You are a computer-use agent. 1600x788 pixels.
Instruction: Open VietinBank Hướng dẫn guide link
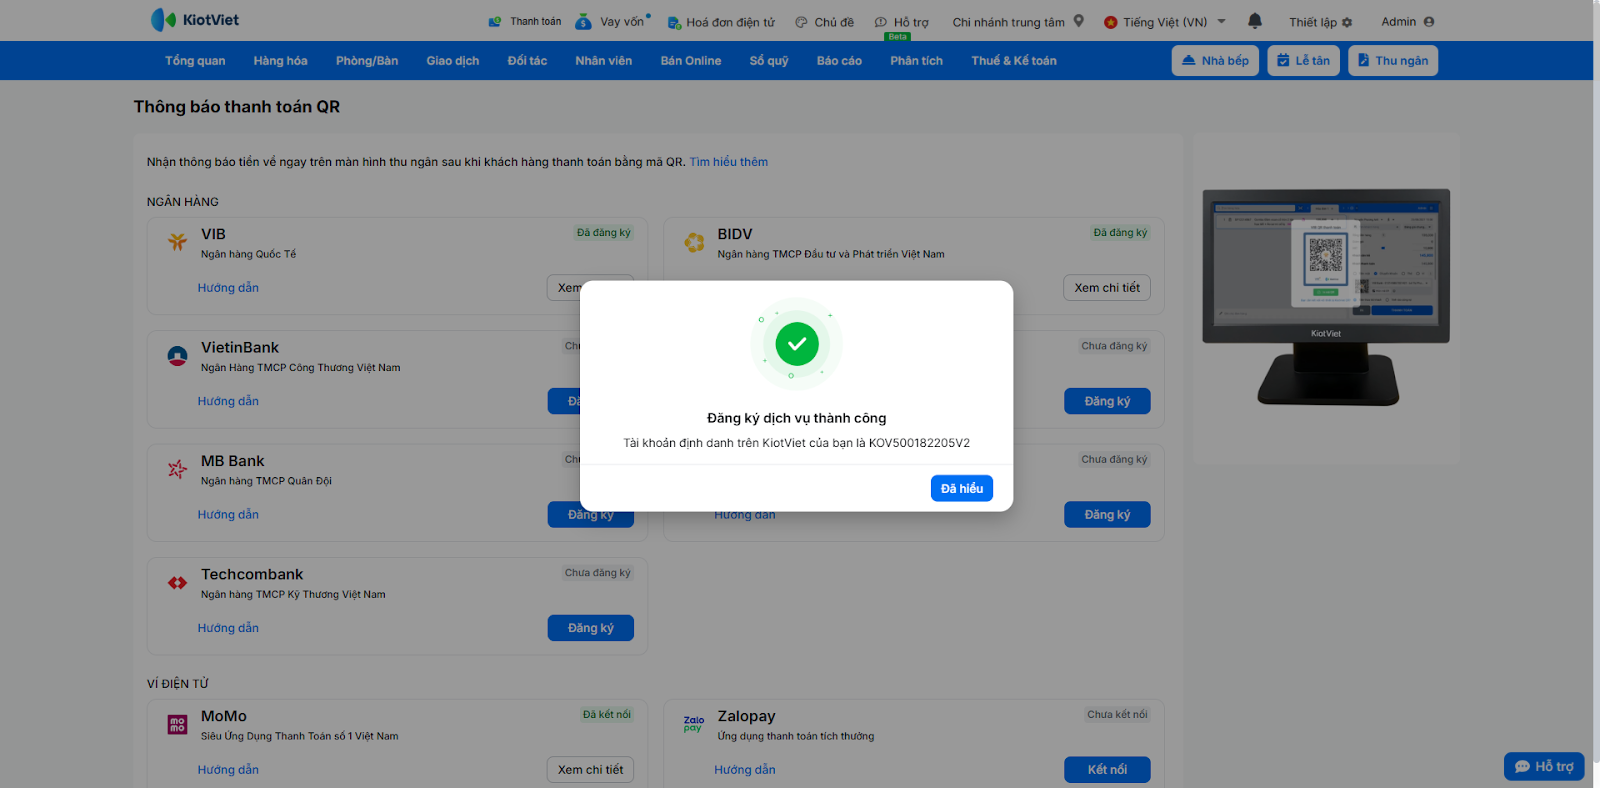(228, 401)
